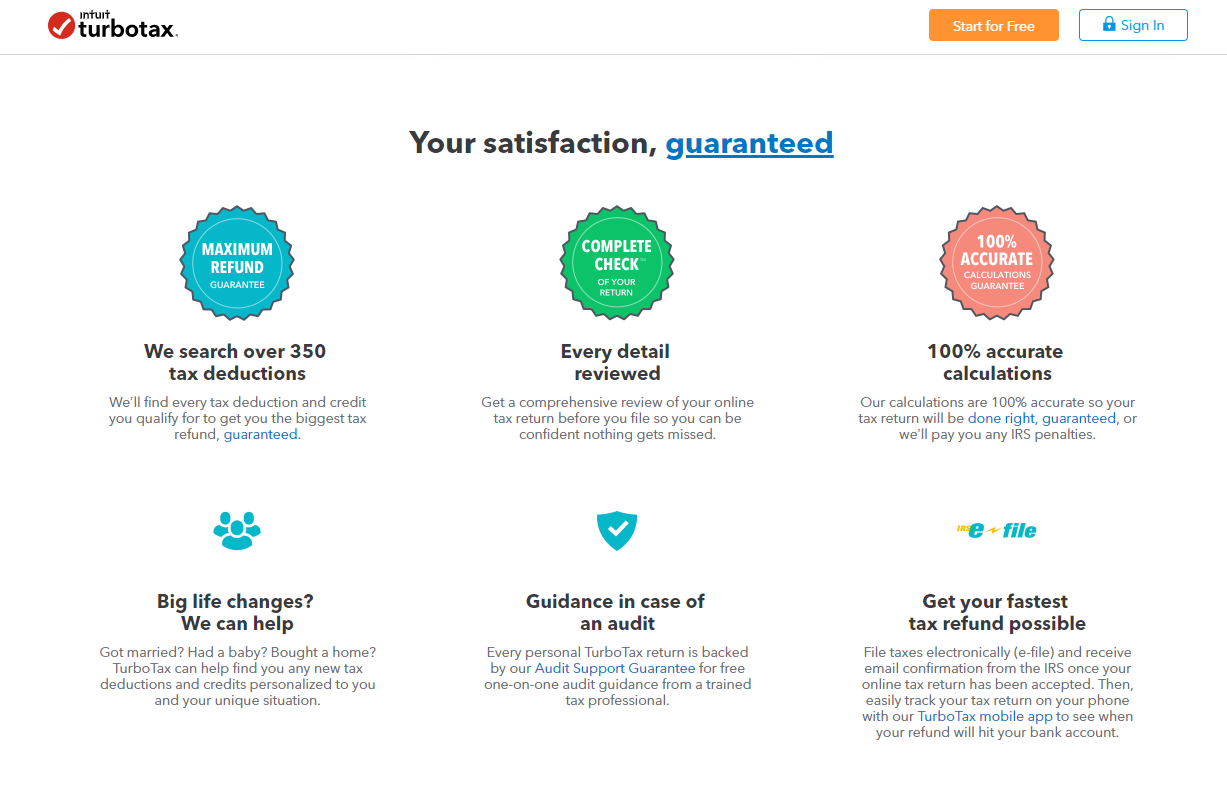This screenshot has width=1227, height=794.
Task: Select the Big life changes heading
Action: click(x=237, y=612)
